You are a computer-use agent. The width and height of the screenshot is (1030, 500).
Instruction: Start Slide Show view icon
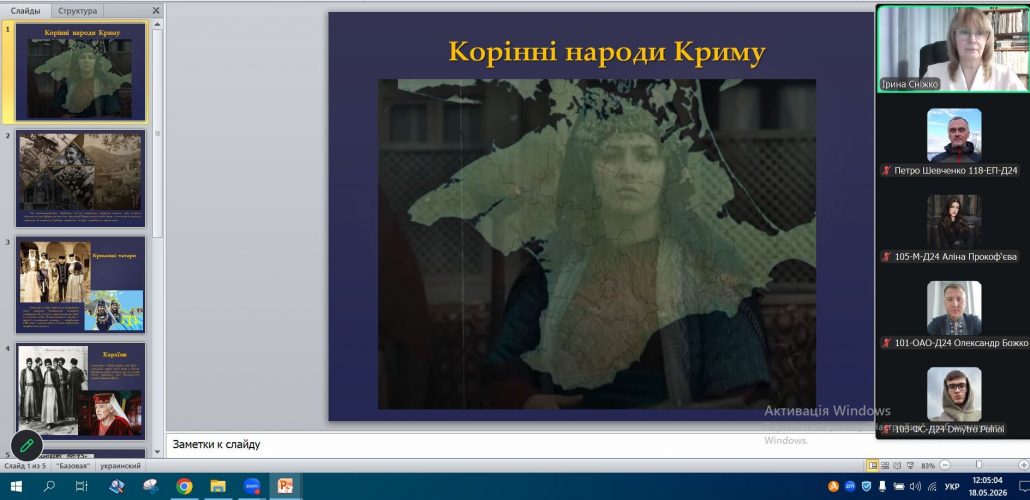pos(910,465)
